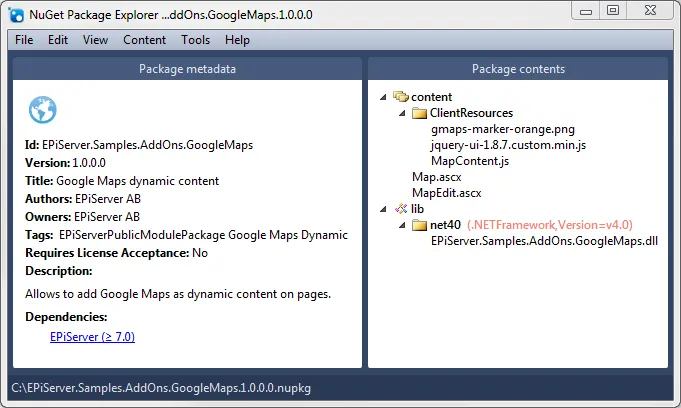Click the Id value EPiServer.Samples.AddOns.GoogleMaps
The height and width of the screenshot is (408, 681).
pos(148,145)
